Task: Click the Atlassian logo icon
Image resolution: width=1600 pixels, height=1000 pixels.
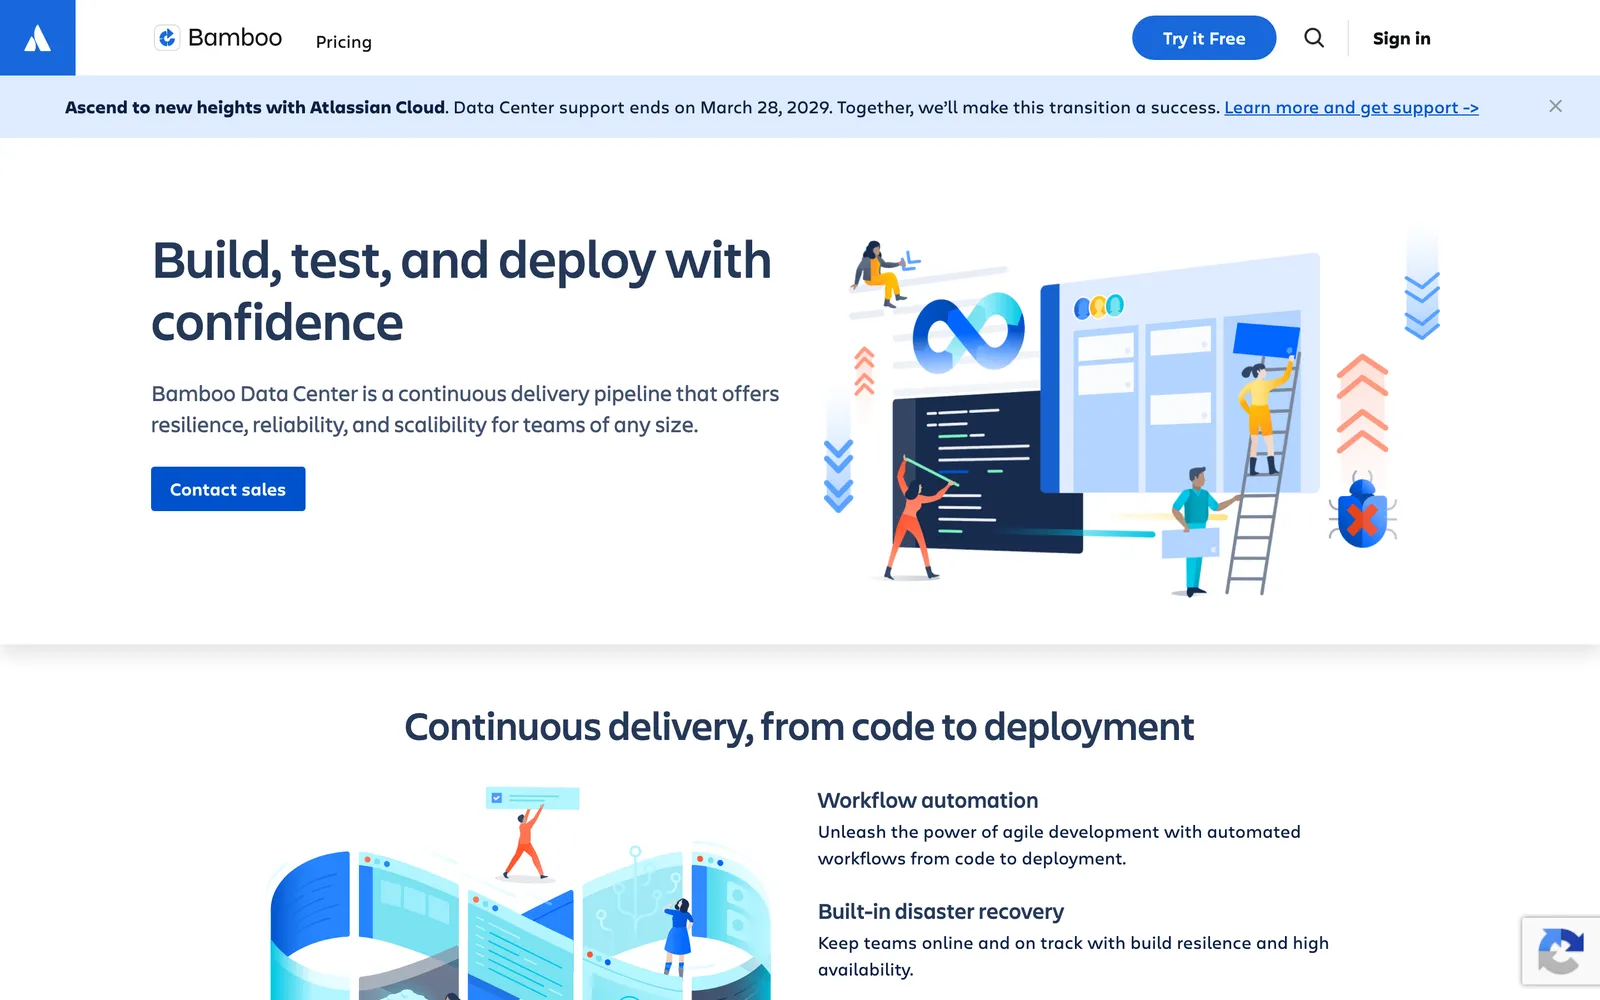Action: pos(37,38)
